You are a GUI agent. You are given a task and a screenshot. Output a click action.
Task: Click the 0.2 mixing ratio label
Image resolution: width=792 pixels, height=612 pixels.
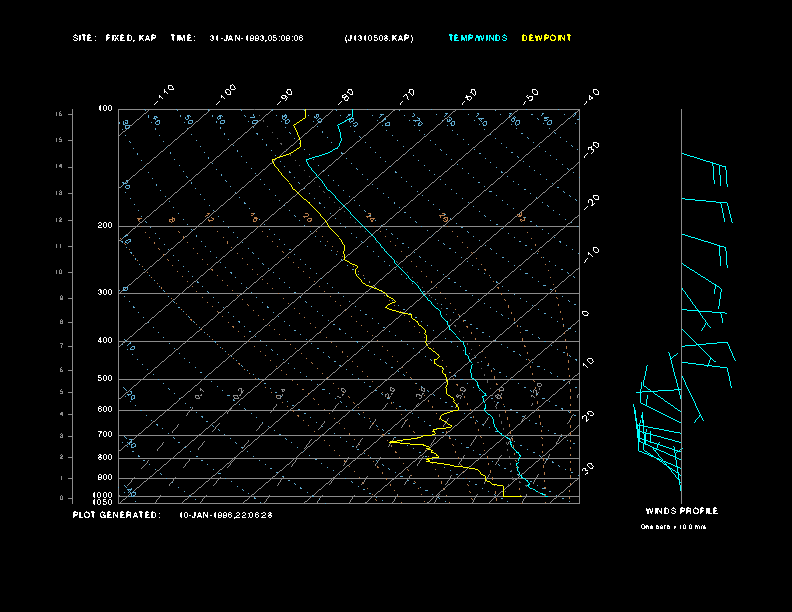coord(238,394)
